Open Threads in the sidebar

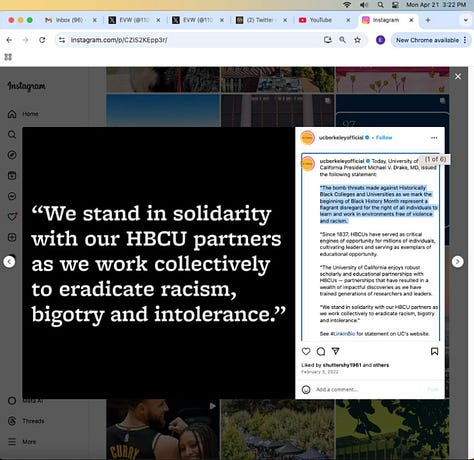pos(26,421)
